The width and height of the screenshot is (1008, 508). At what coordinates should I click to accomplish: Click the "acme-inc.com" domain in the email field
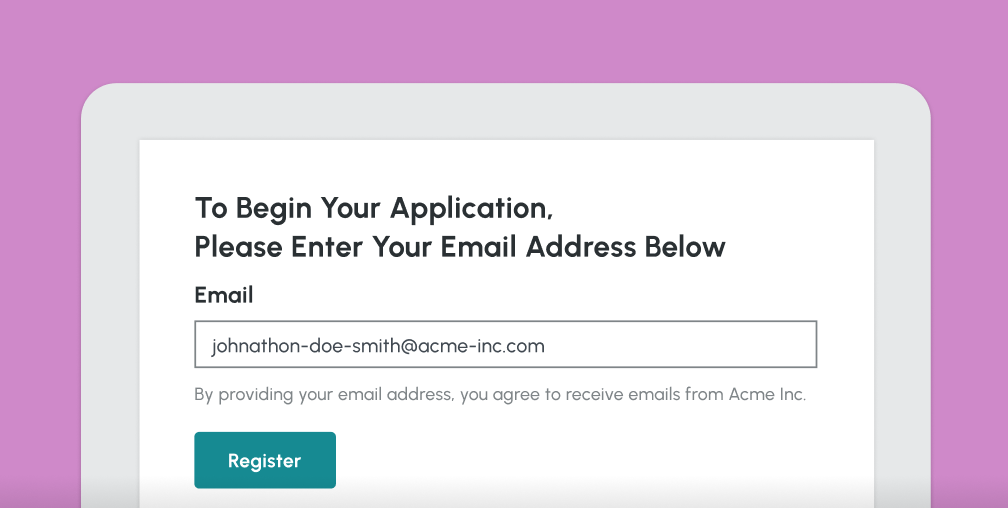486,346
